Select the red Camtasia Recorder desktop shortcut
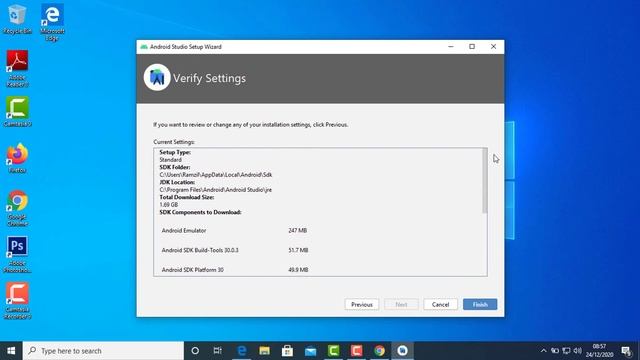This screenshot has height=360, width=640. click(17, 300)
